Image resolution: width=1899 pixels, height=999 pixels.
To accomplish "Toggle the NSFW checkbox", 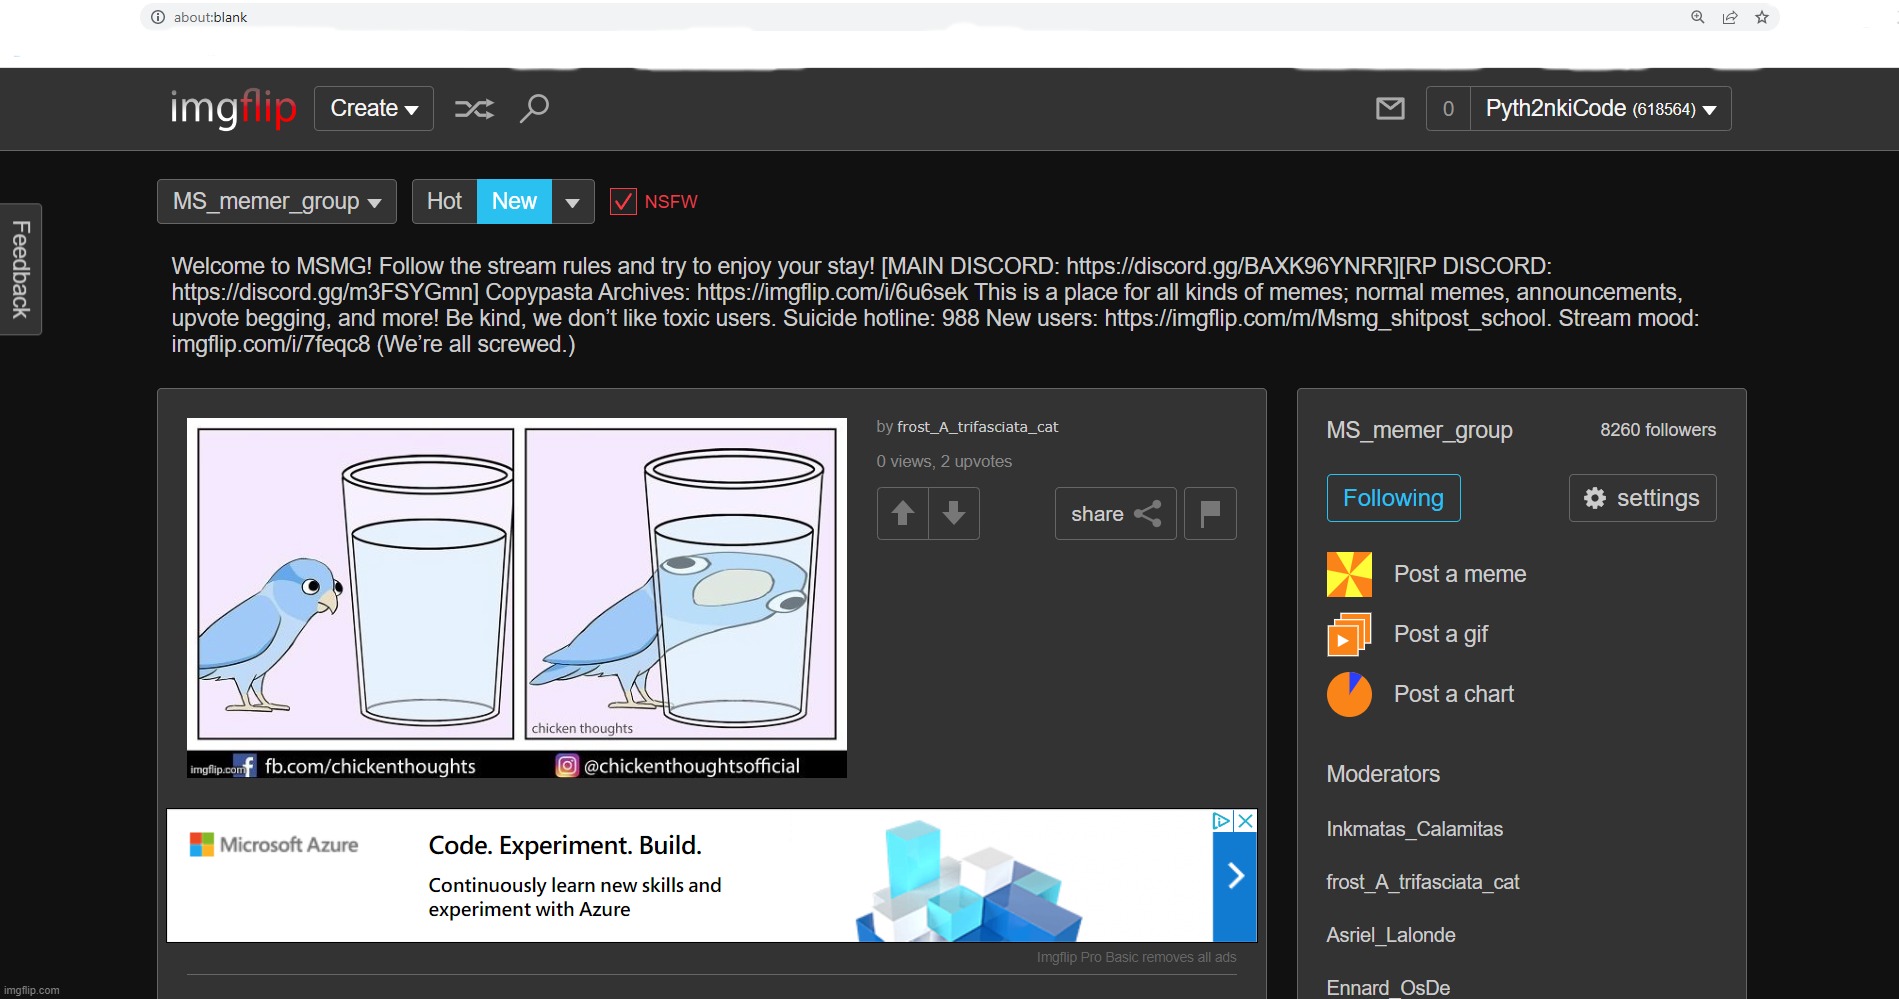I will 623,201.
